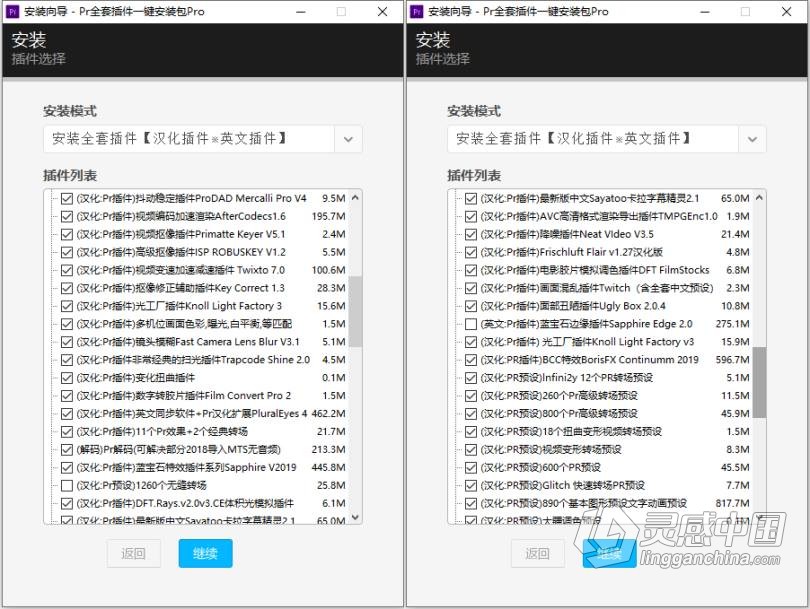Uncheck 600个PR预设 checkbox

point(471,467)
